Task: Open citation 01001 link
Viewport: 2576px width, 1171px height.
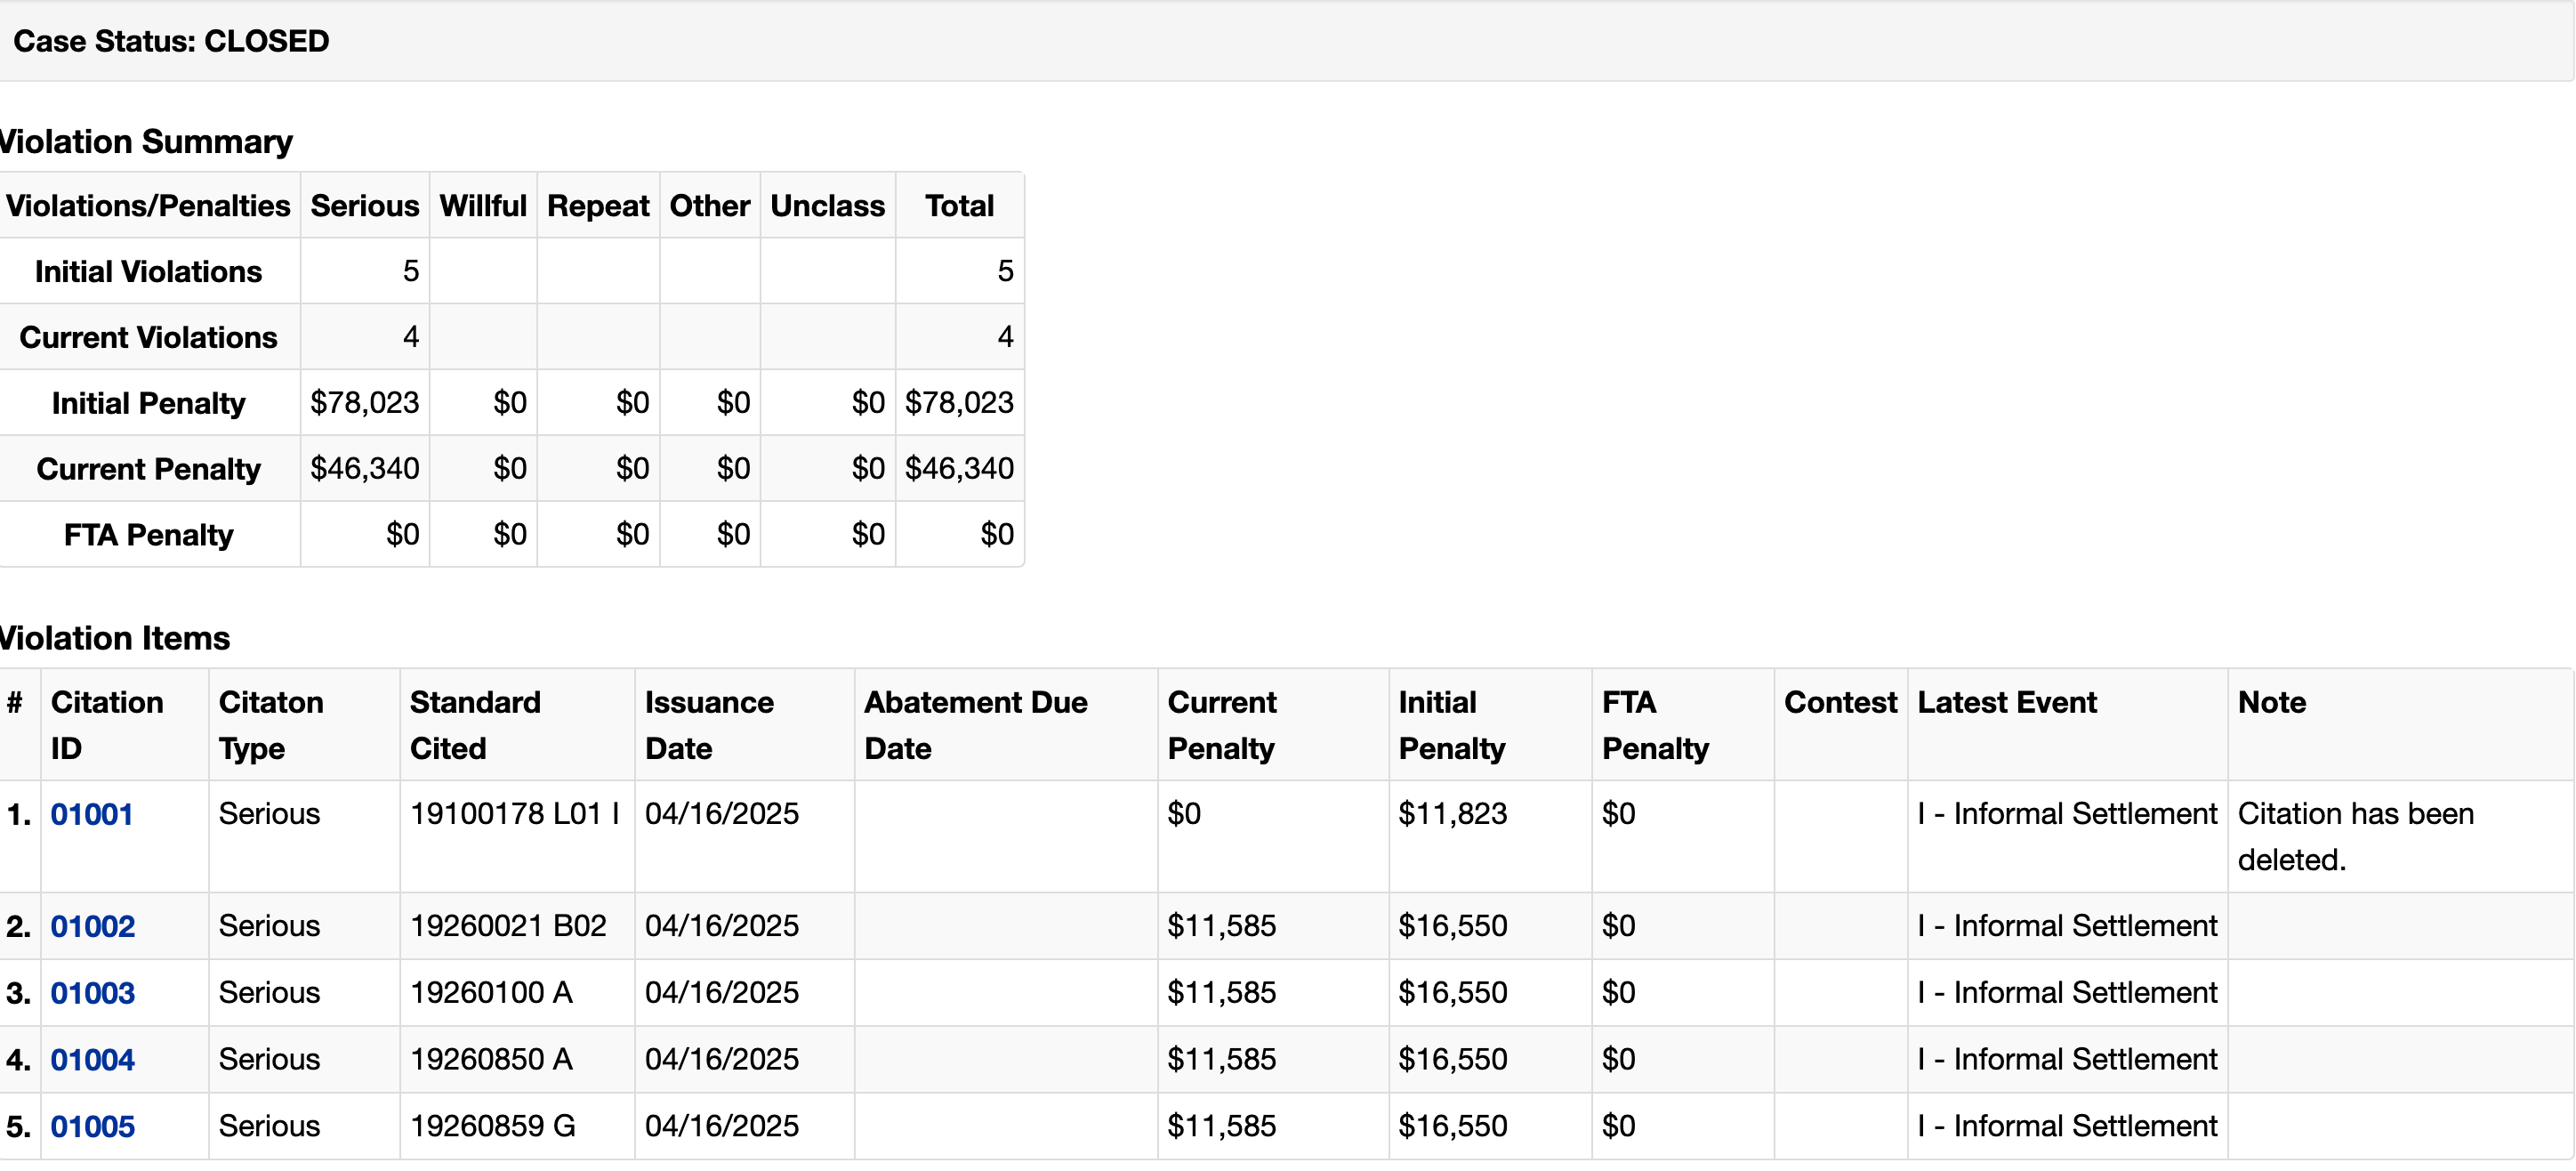Action: click(91, 814)
